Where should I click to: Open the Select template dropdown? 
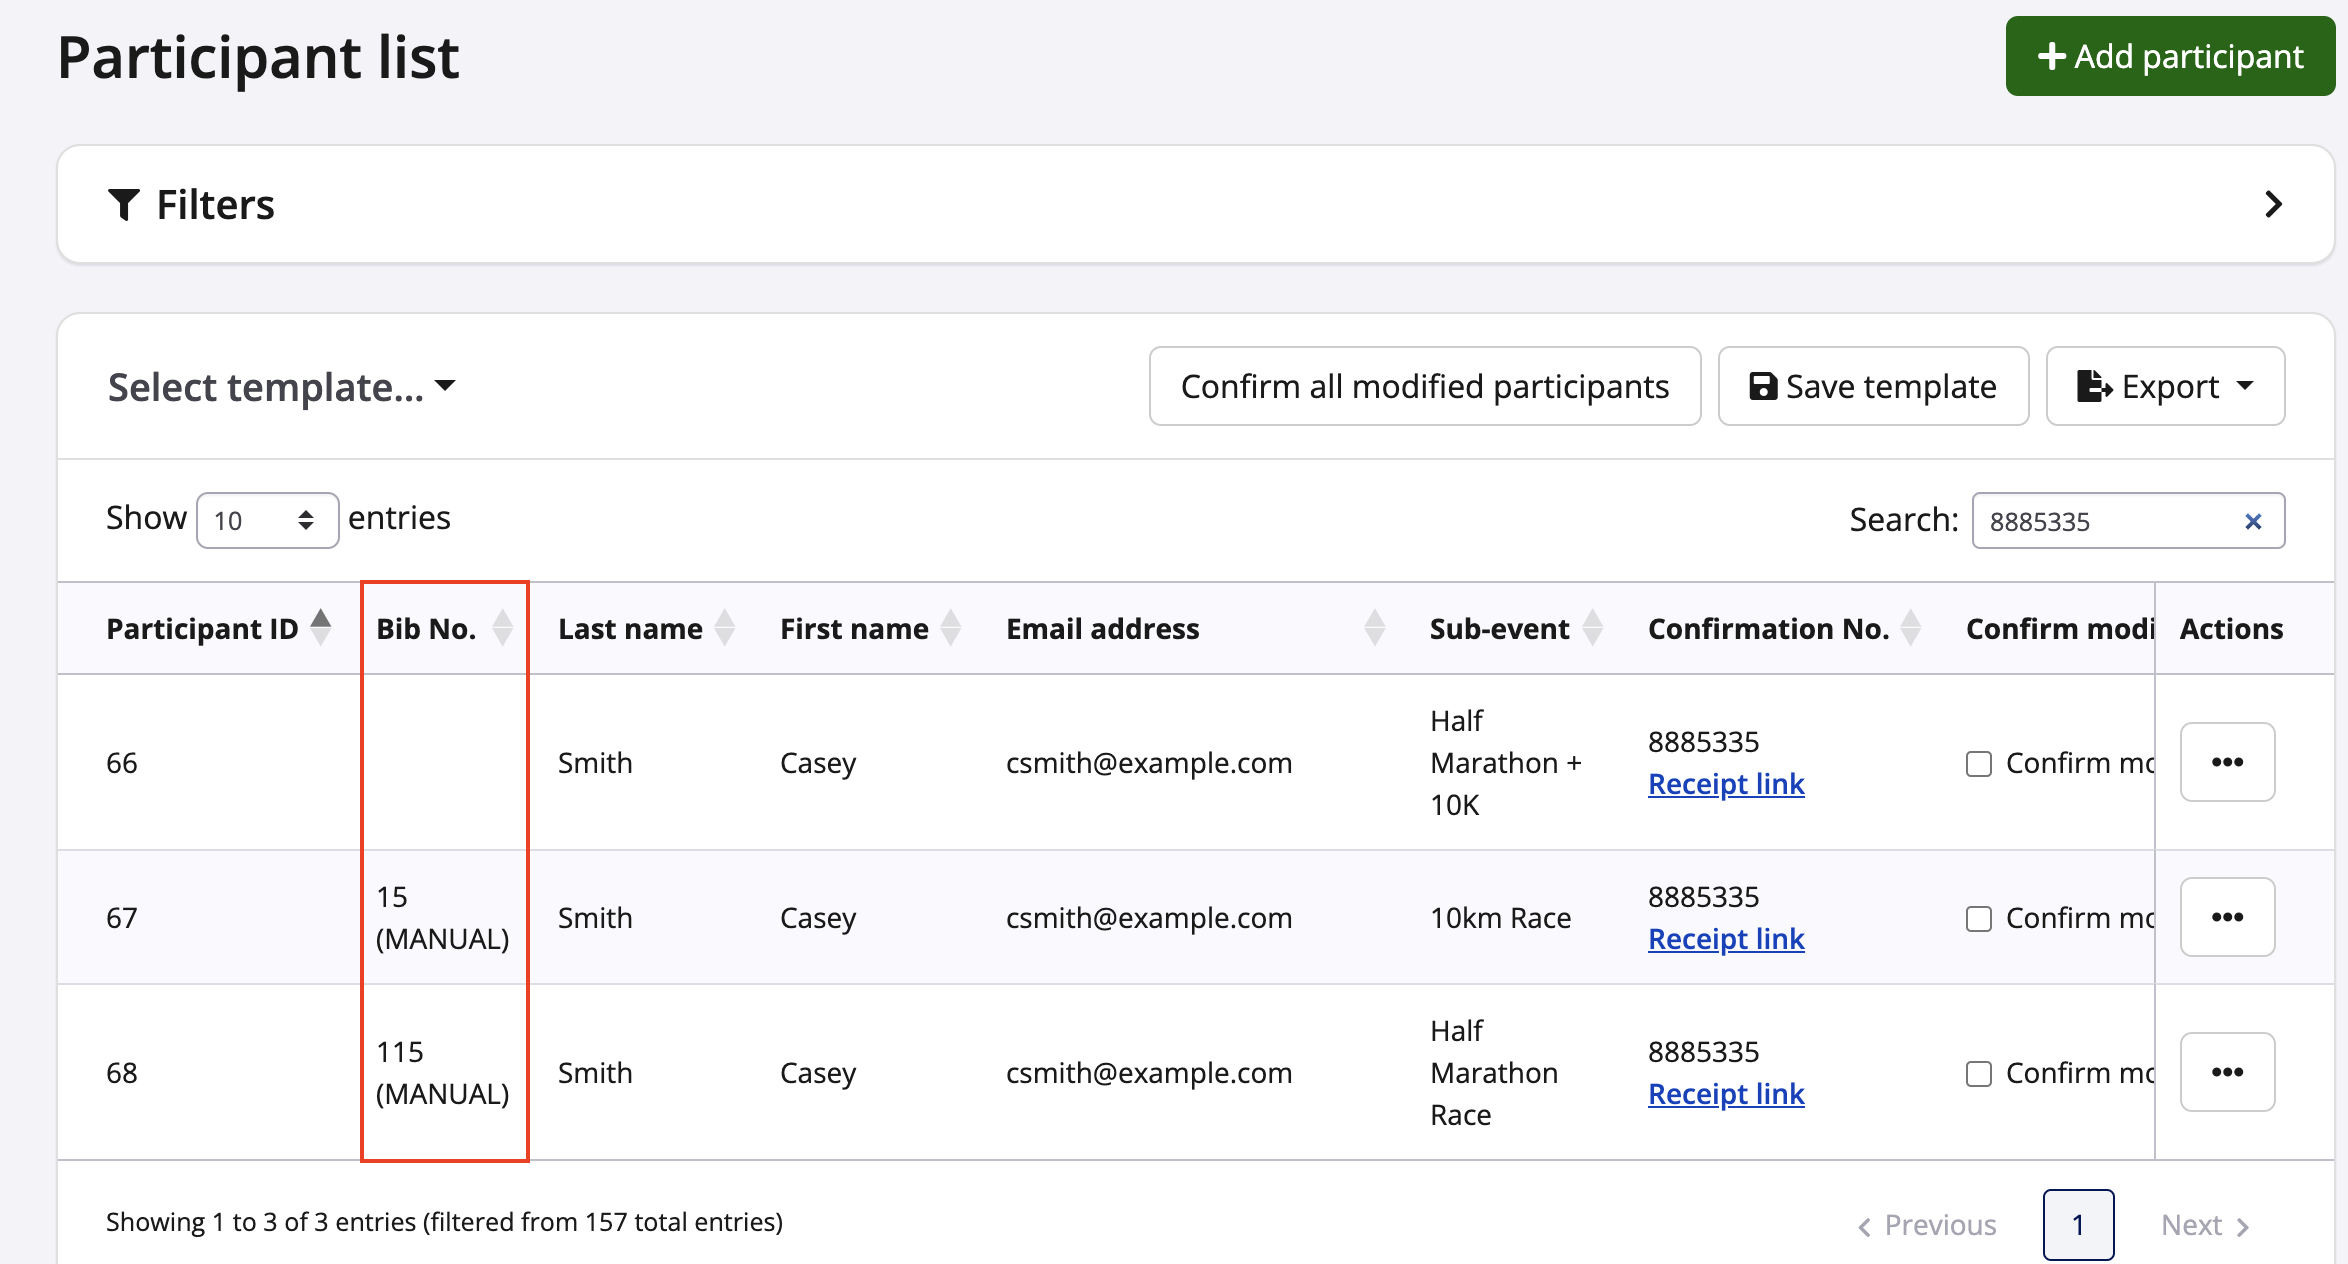(281, 387)
